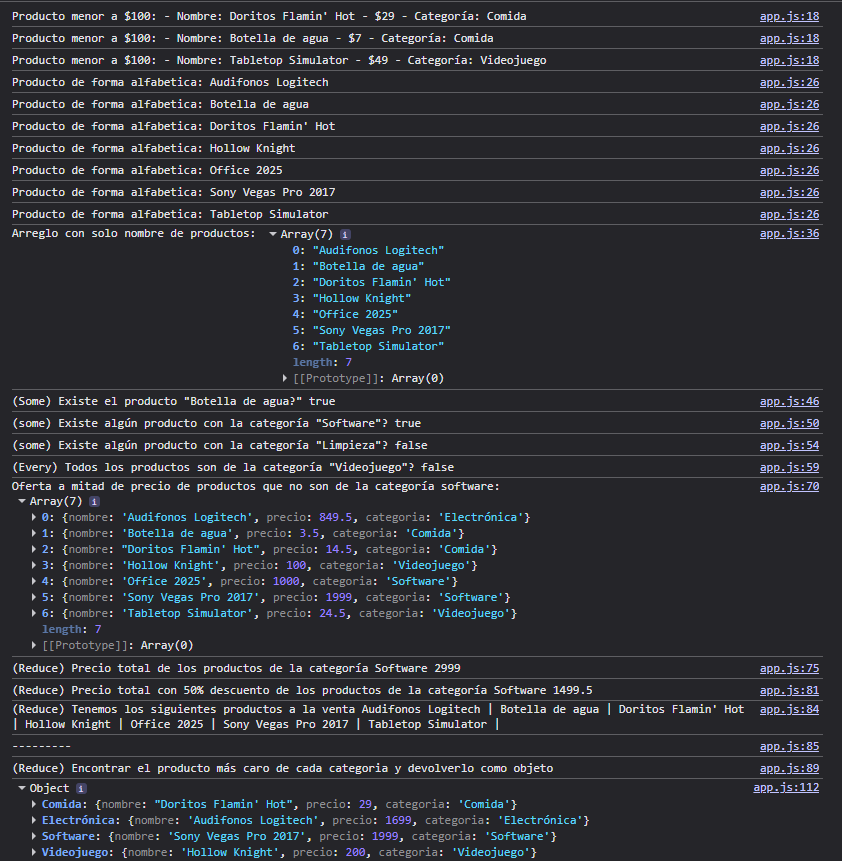
Task: Open app.js:18 link for Tabletop Simulator $49 line
Action: tap(789, 60)
